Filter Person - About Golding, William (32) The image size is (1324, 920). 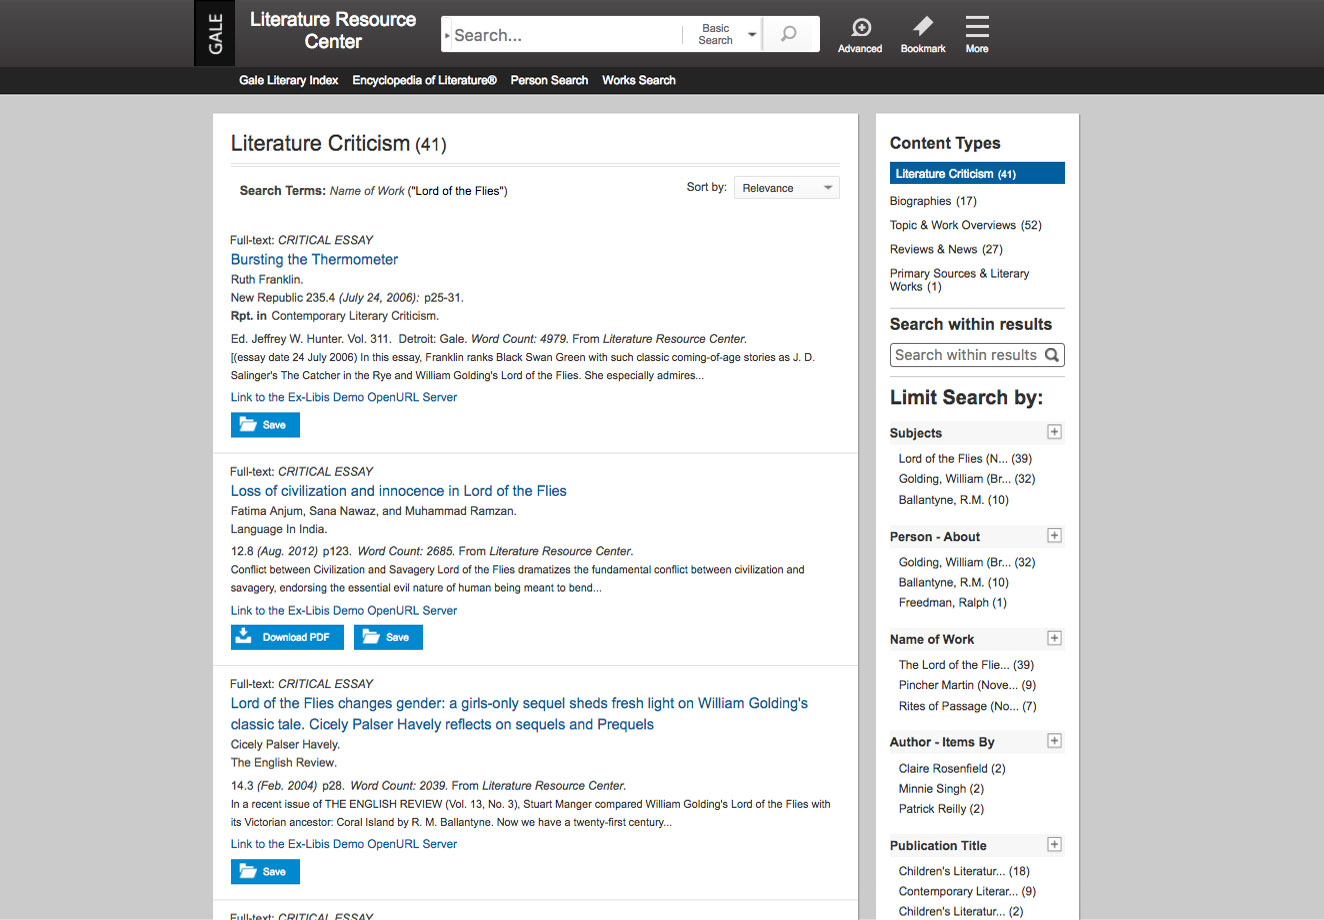[967, 562]
